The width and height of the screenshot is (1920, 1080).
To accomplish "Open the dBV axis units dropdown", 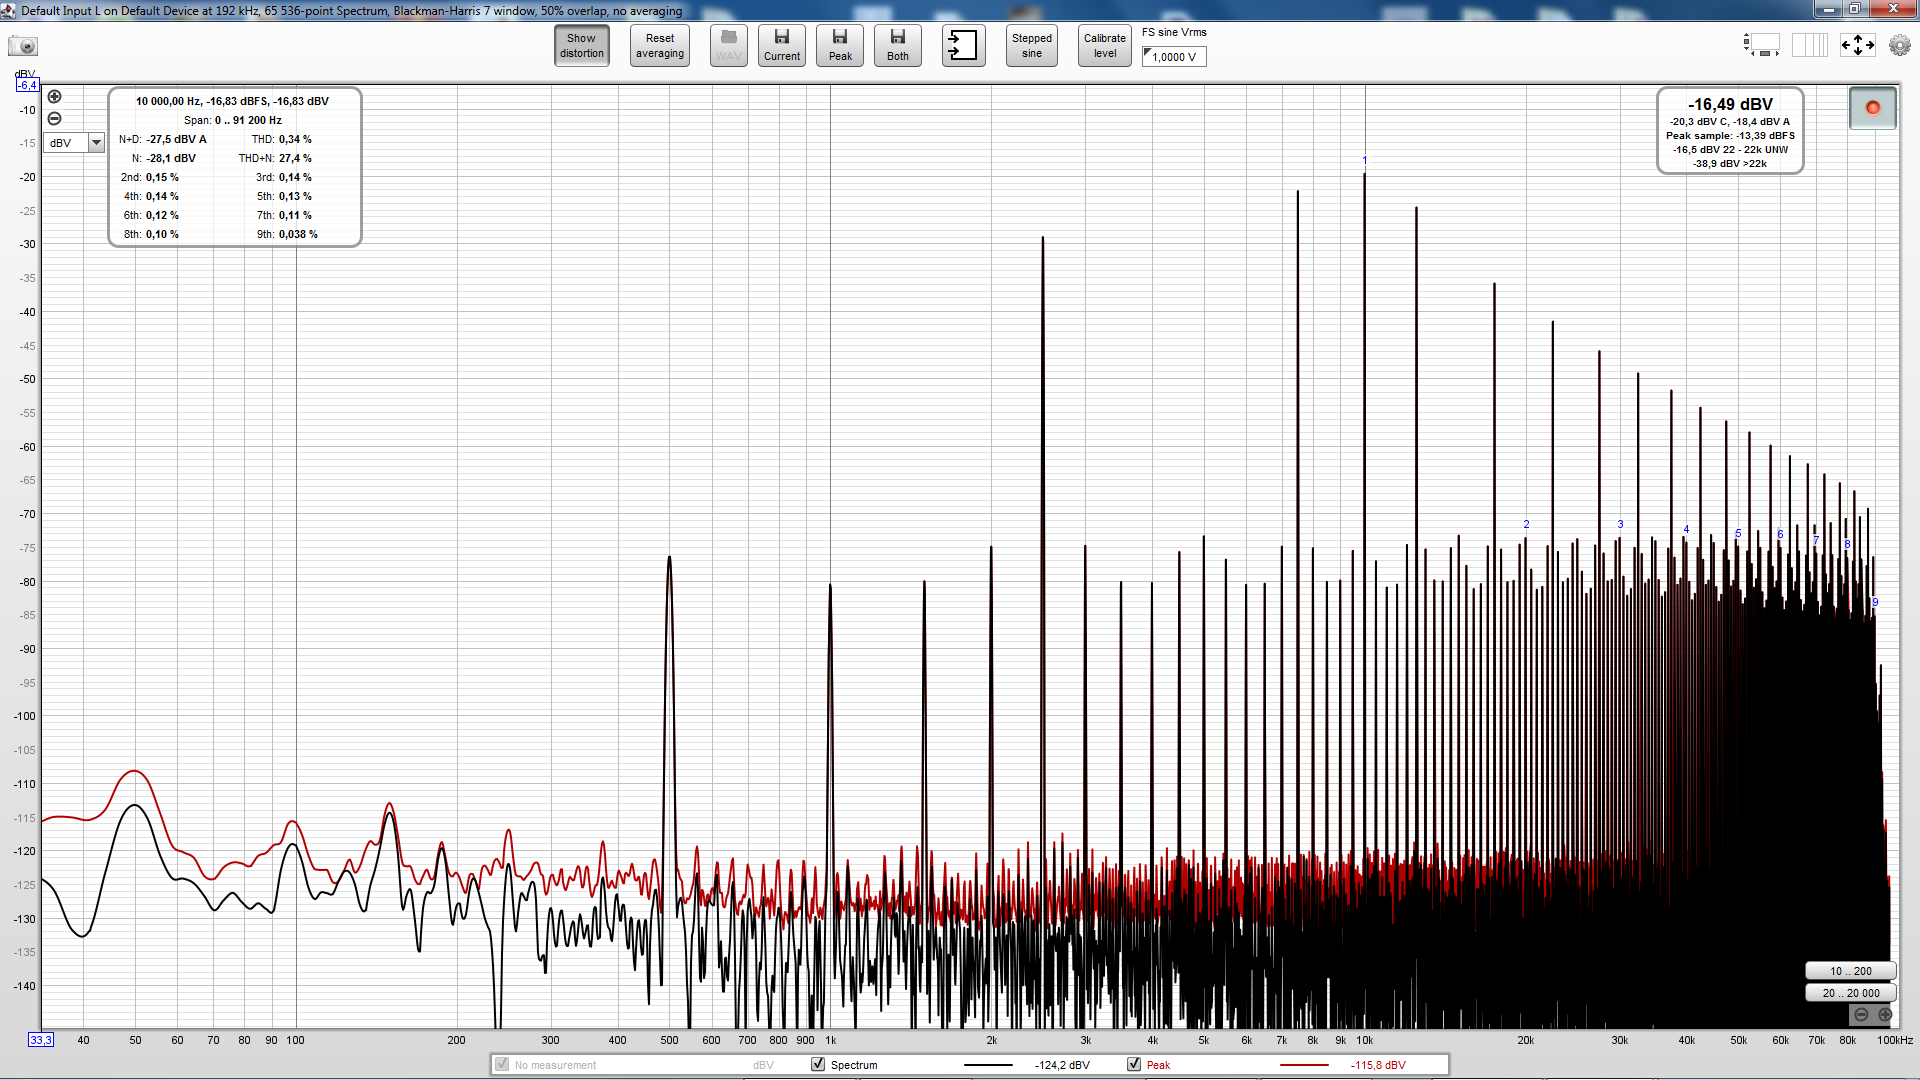I will click(96, 143).
